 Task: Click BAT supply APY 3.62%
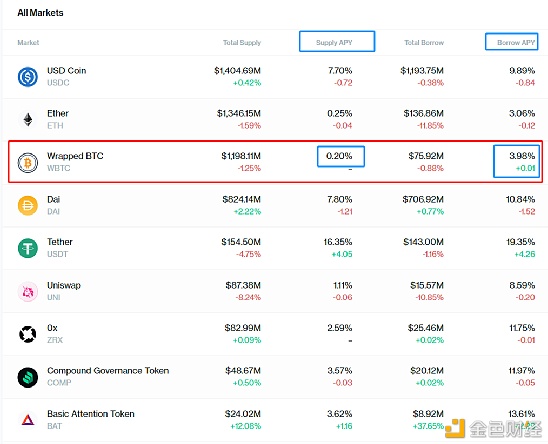tap(340, 414)
